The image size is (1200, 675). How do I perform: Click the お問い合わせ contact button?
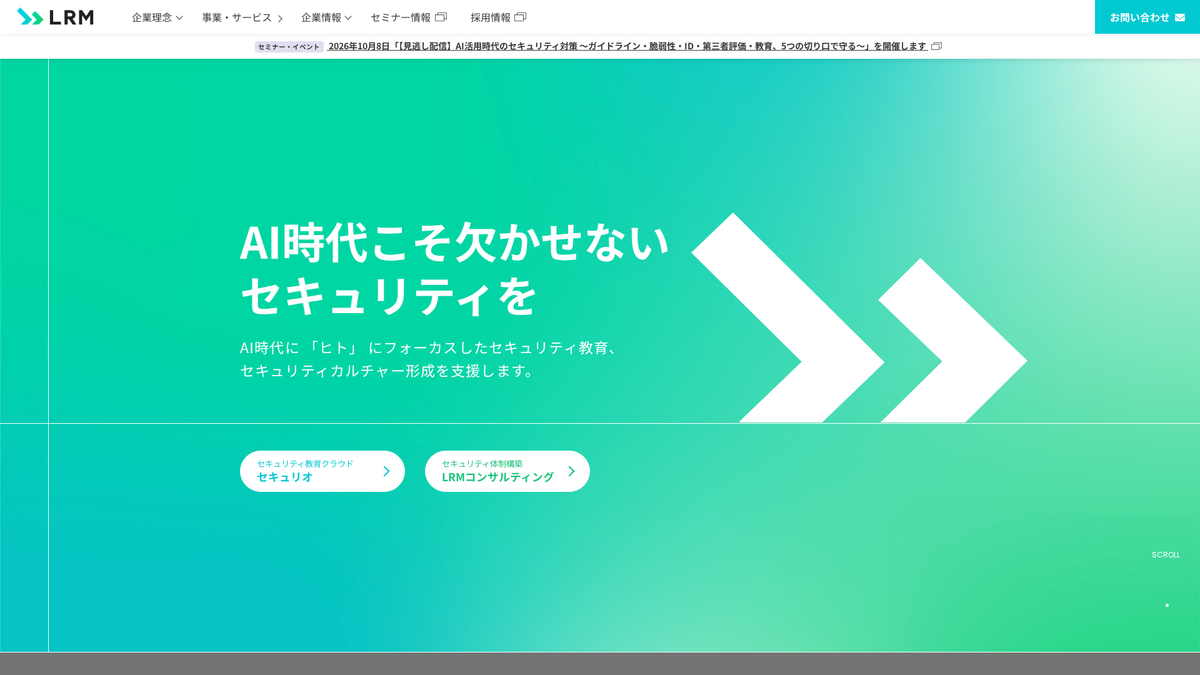(1147, 17)
